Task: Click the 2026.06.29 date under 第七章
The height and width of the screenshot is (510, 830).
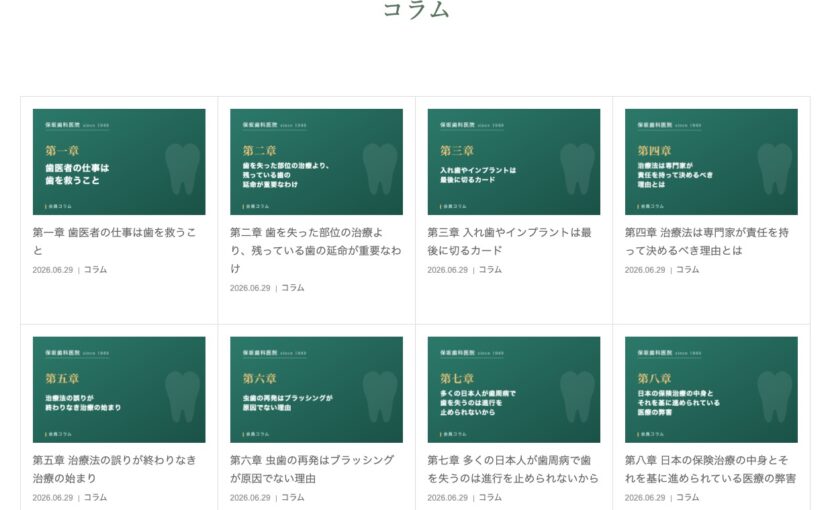Action: point(448,498)
